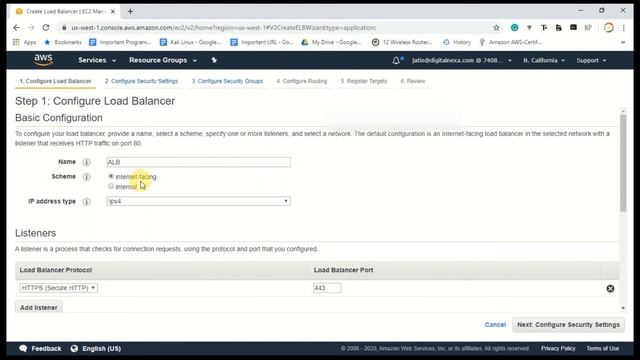The width and height of the screenshot is (640, 360).
Task: Expand the Resource Groups menu
Action: (163, 60)
